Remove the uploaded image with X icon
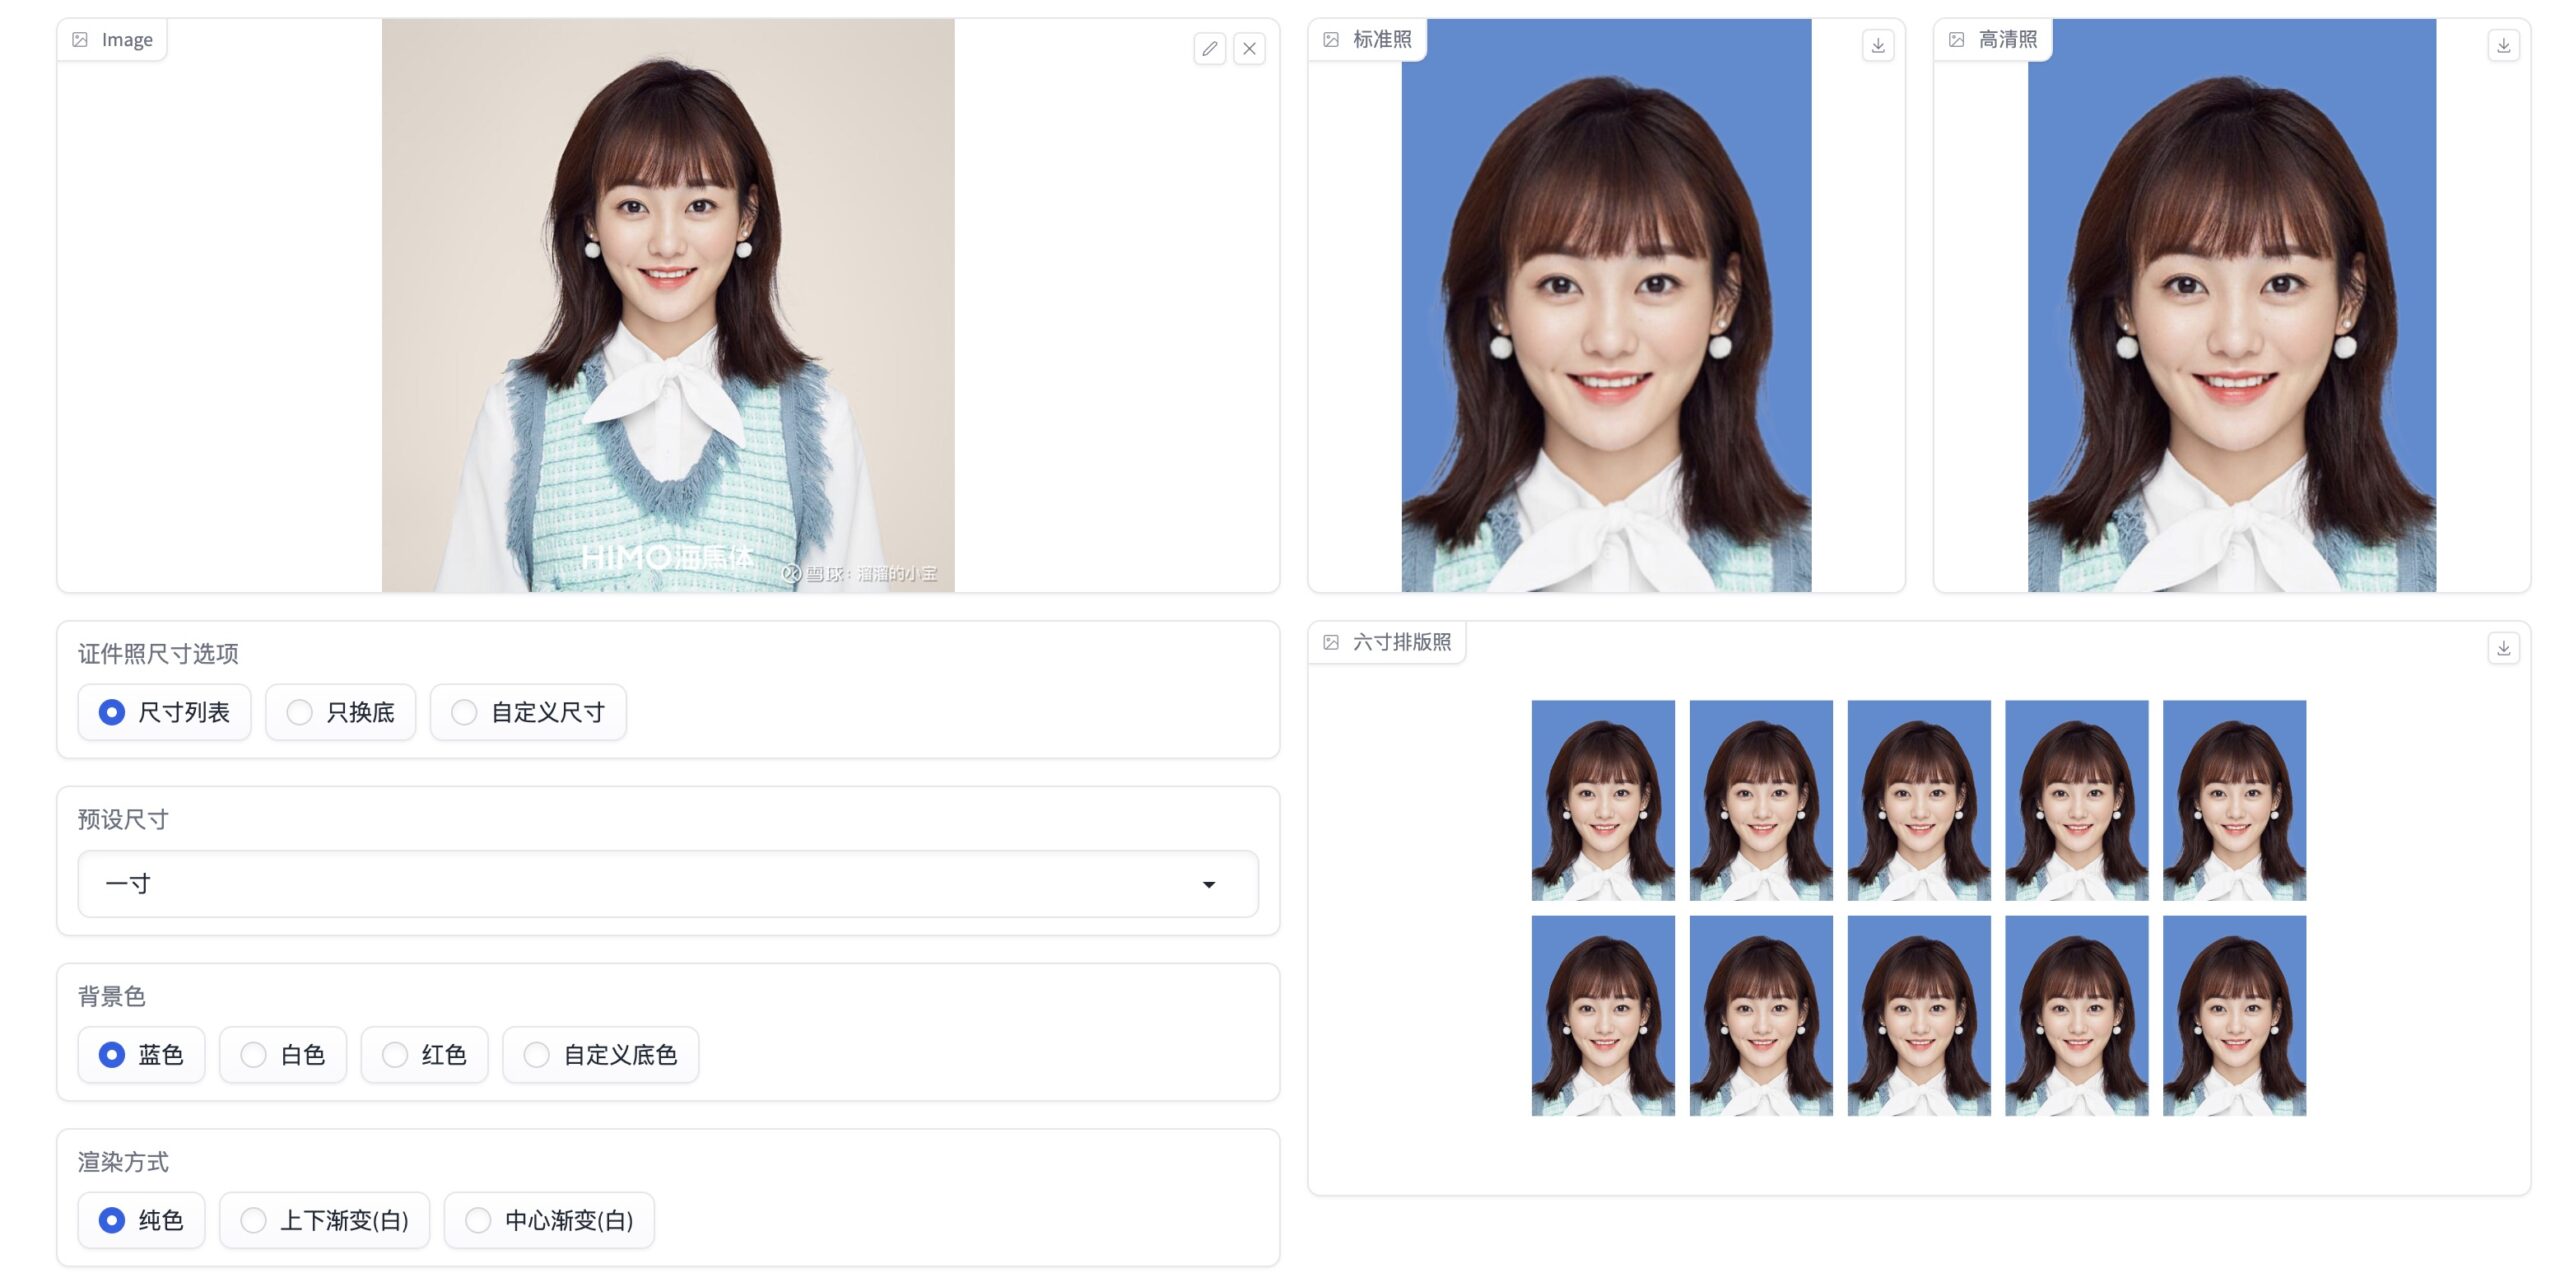Image resolution: width=2560 pixels, height=1273 pixels. [1249, 48]
